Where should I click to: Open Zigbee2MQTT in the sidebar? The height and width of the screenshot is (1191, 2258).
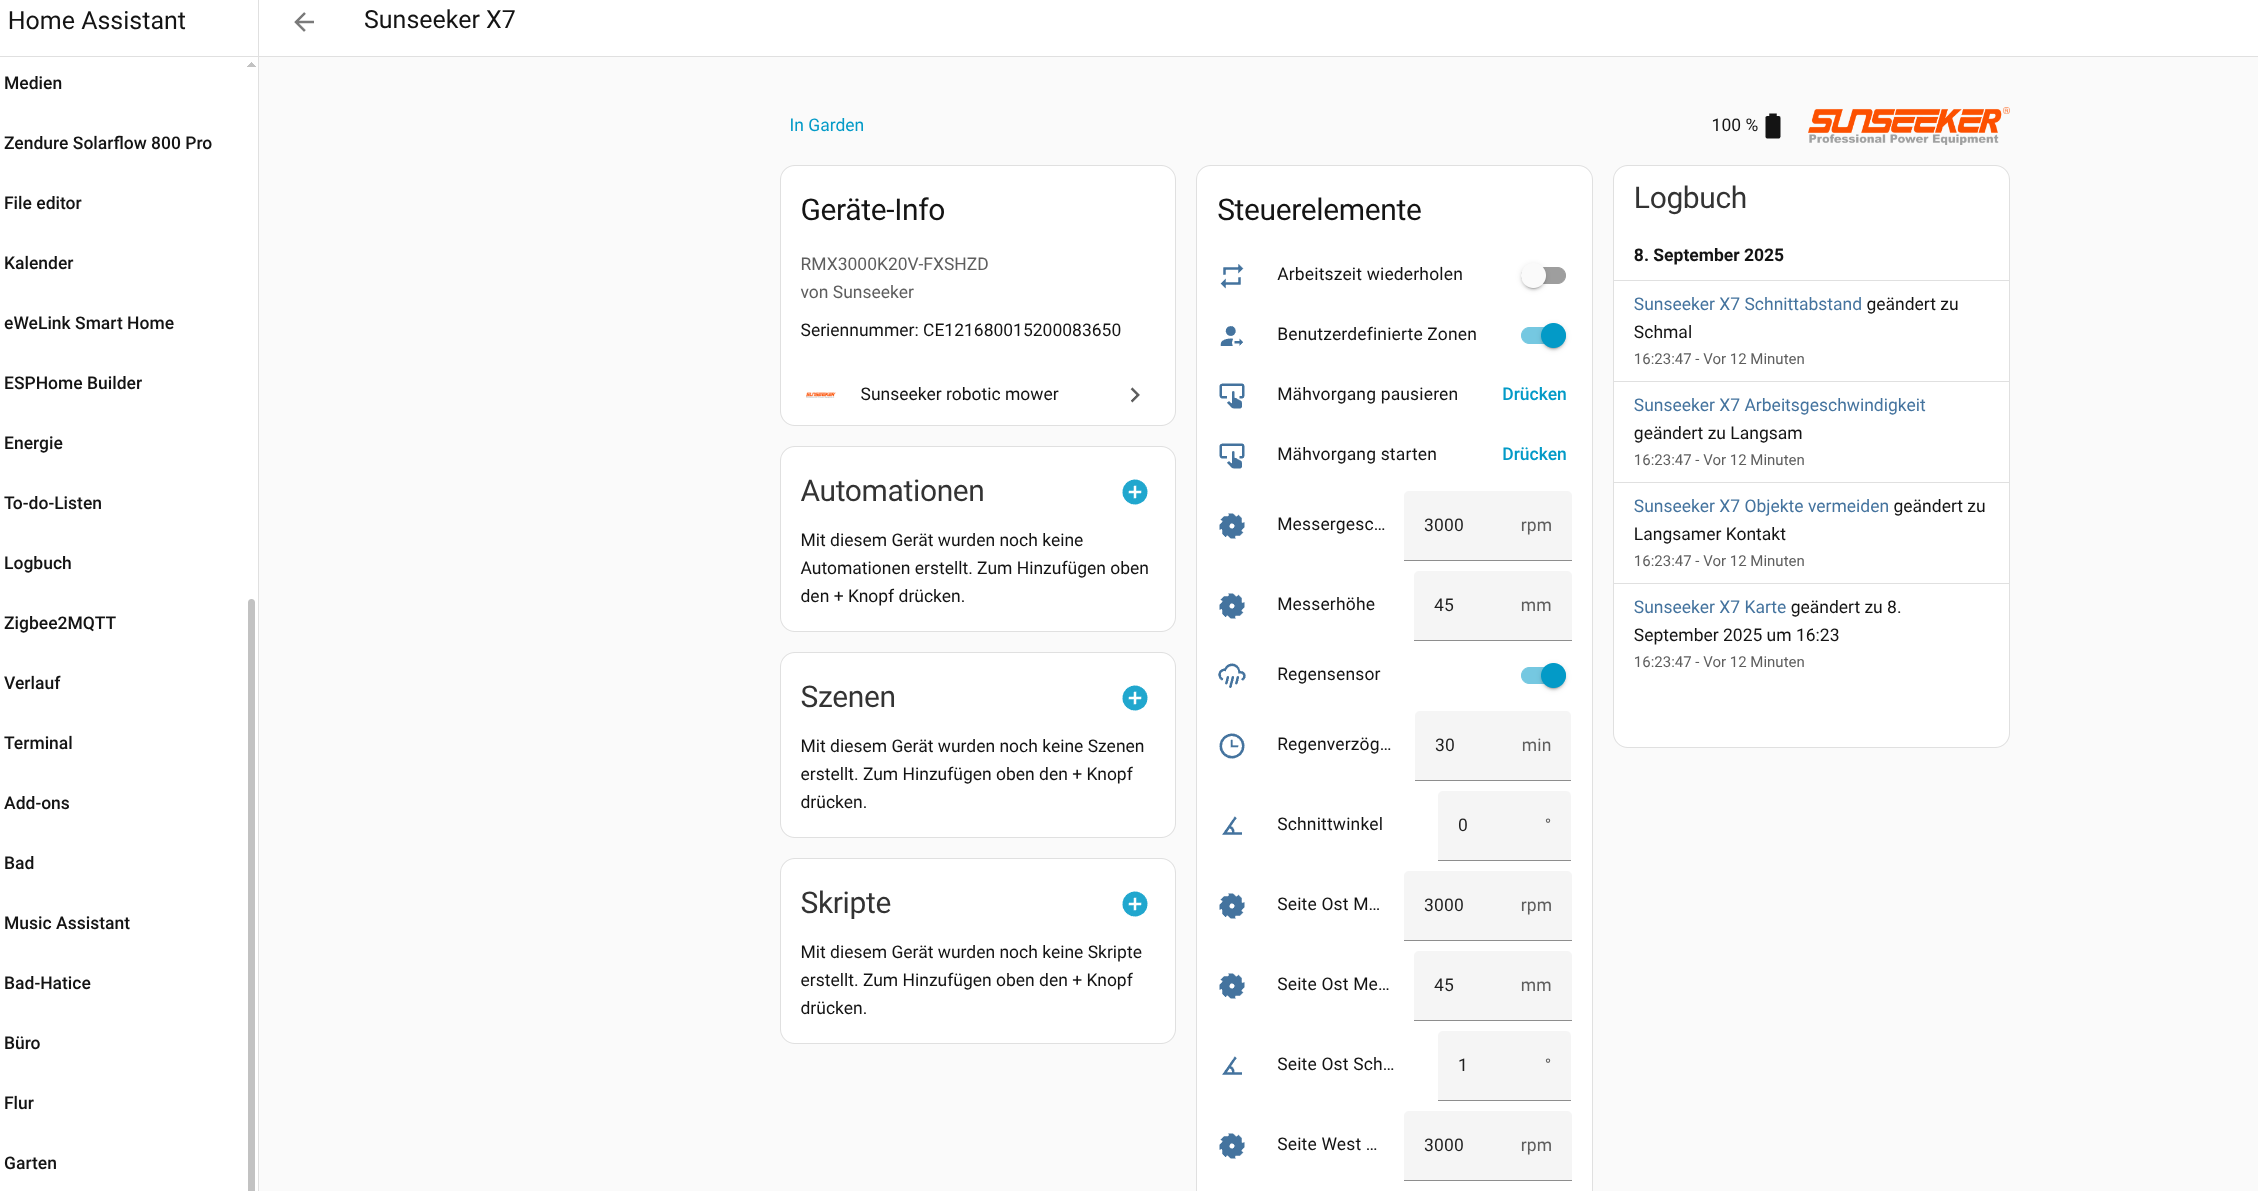(x=60, y=623)
